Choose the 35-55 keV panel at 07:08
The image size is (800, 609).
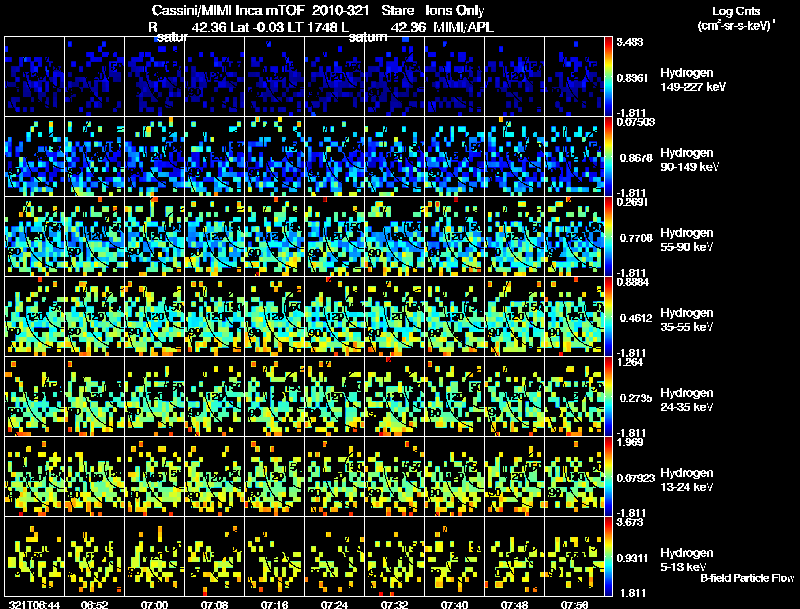pos(215,317)
